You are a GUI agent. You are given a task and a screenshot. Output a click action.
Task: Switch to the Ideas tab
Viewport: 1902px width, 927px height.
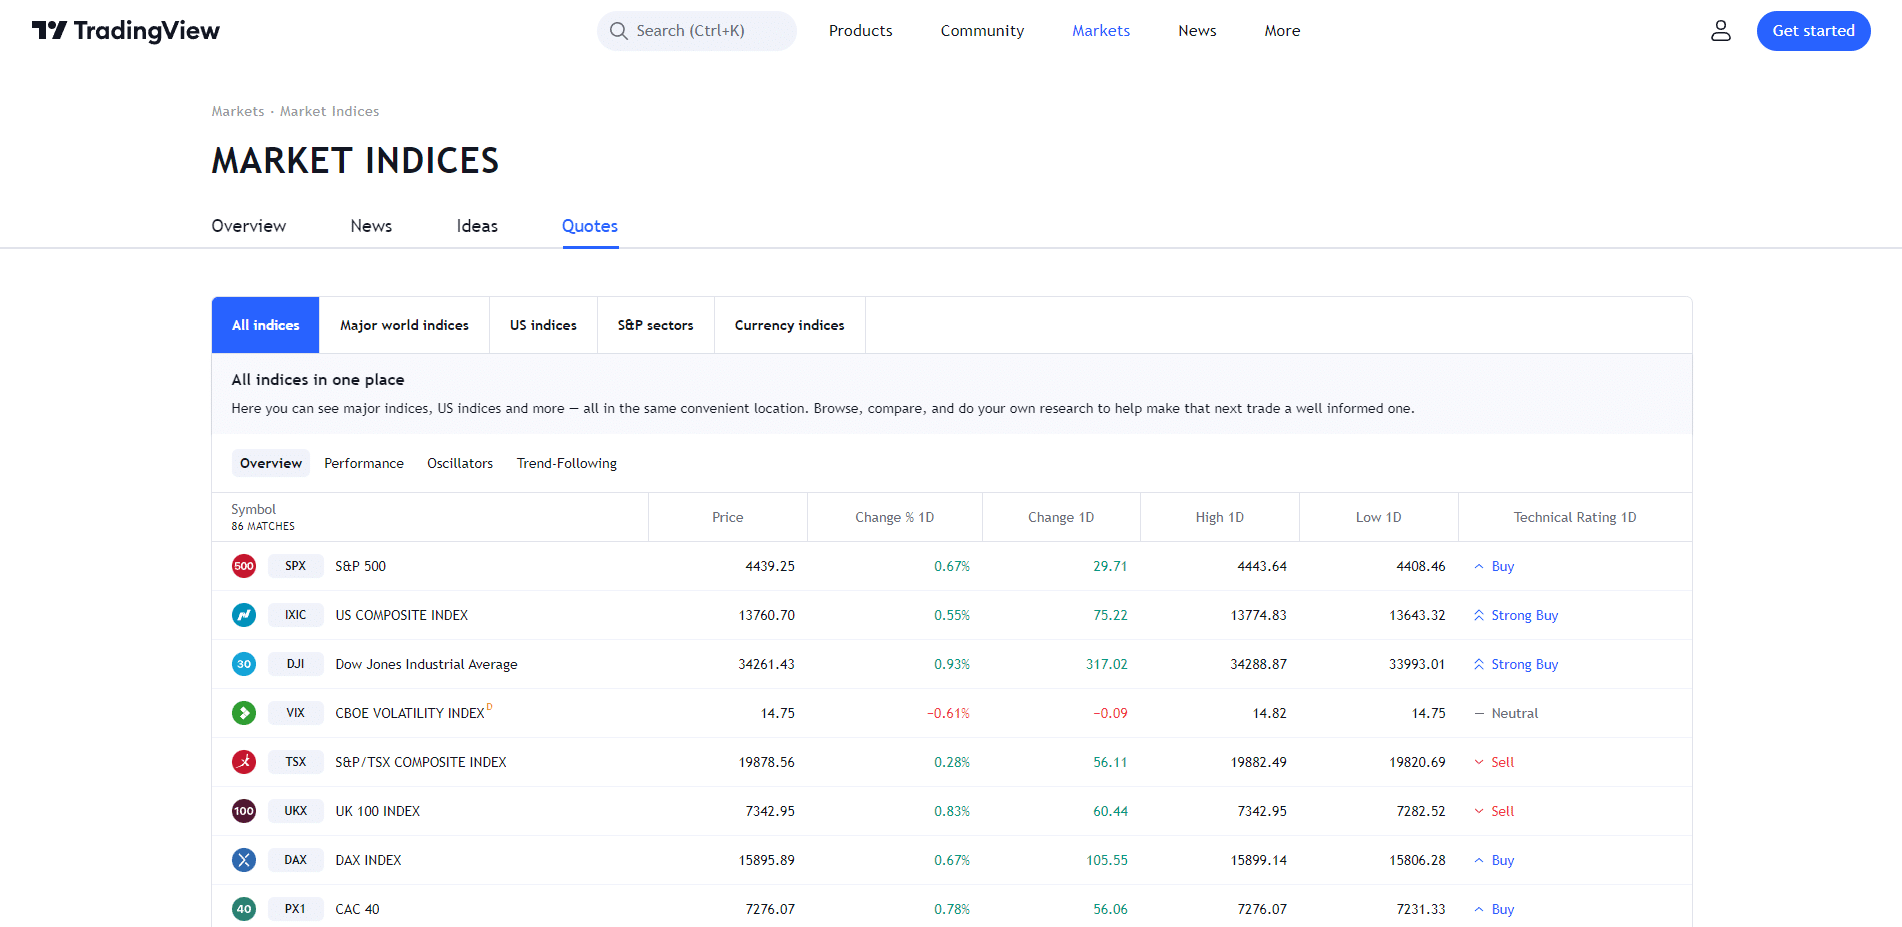point(477,226)
